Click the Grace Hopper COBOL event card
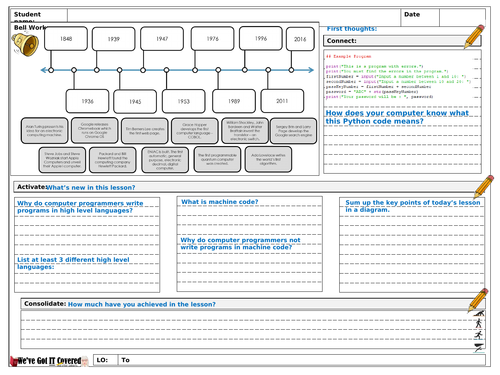 coord(195,131)
